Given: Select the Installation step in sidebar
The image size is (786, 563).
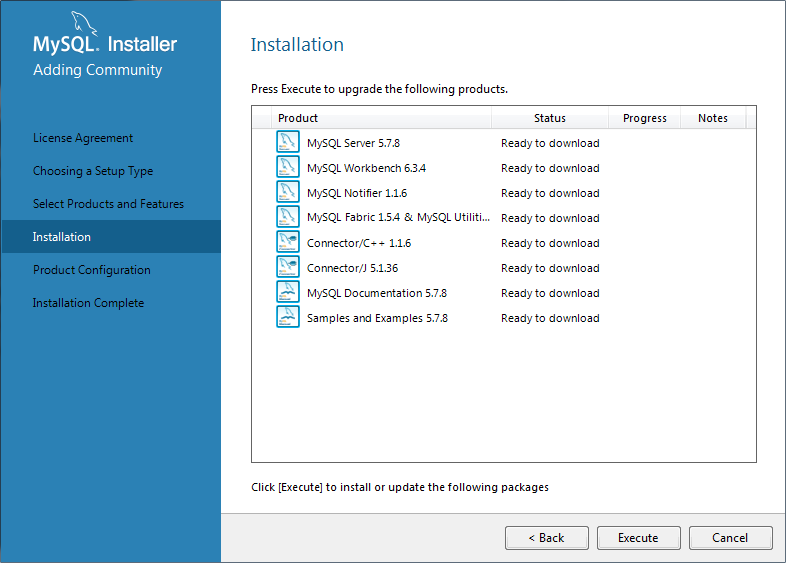Looking at the screenshot, I should (x=111, y=237).
